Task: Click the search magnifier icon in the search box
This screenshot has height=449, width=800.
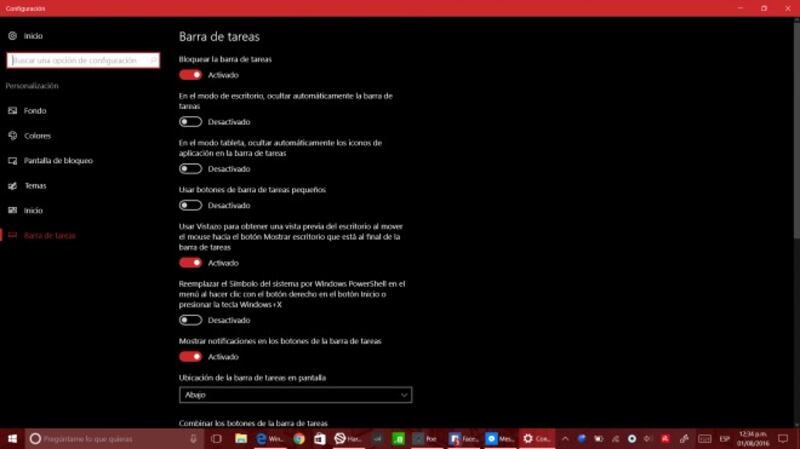Action: 151,61
